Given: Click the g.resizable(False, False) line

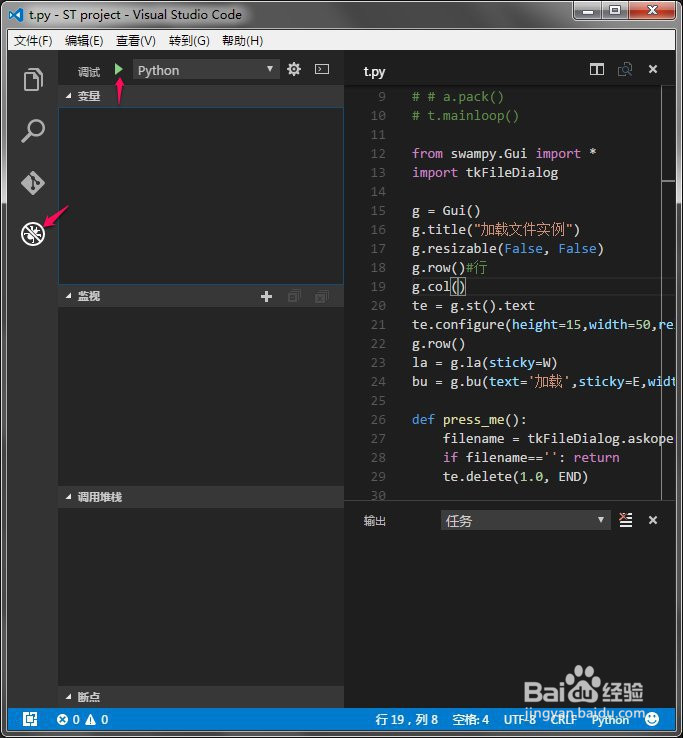Looking at the screenshot, I should (x=507, y=249).
